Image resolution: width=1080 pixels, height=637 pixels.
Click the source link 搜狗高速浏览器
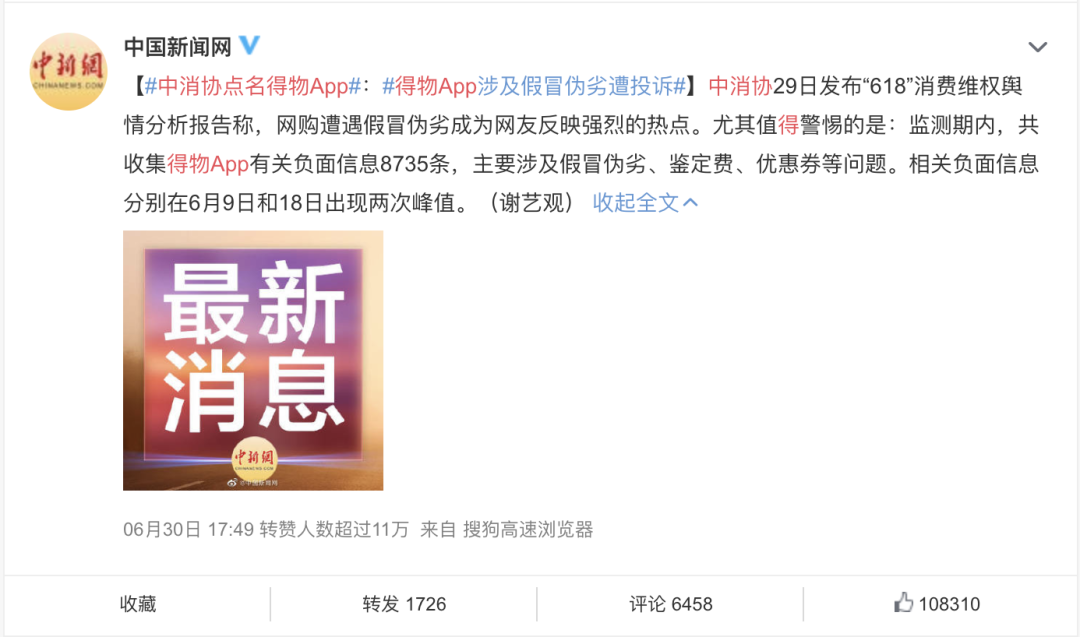pos(528,529)
